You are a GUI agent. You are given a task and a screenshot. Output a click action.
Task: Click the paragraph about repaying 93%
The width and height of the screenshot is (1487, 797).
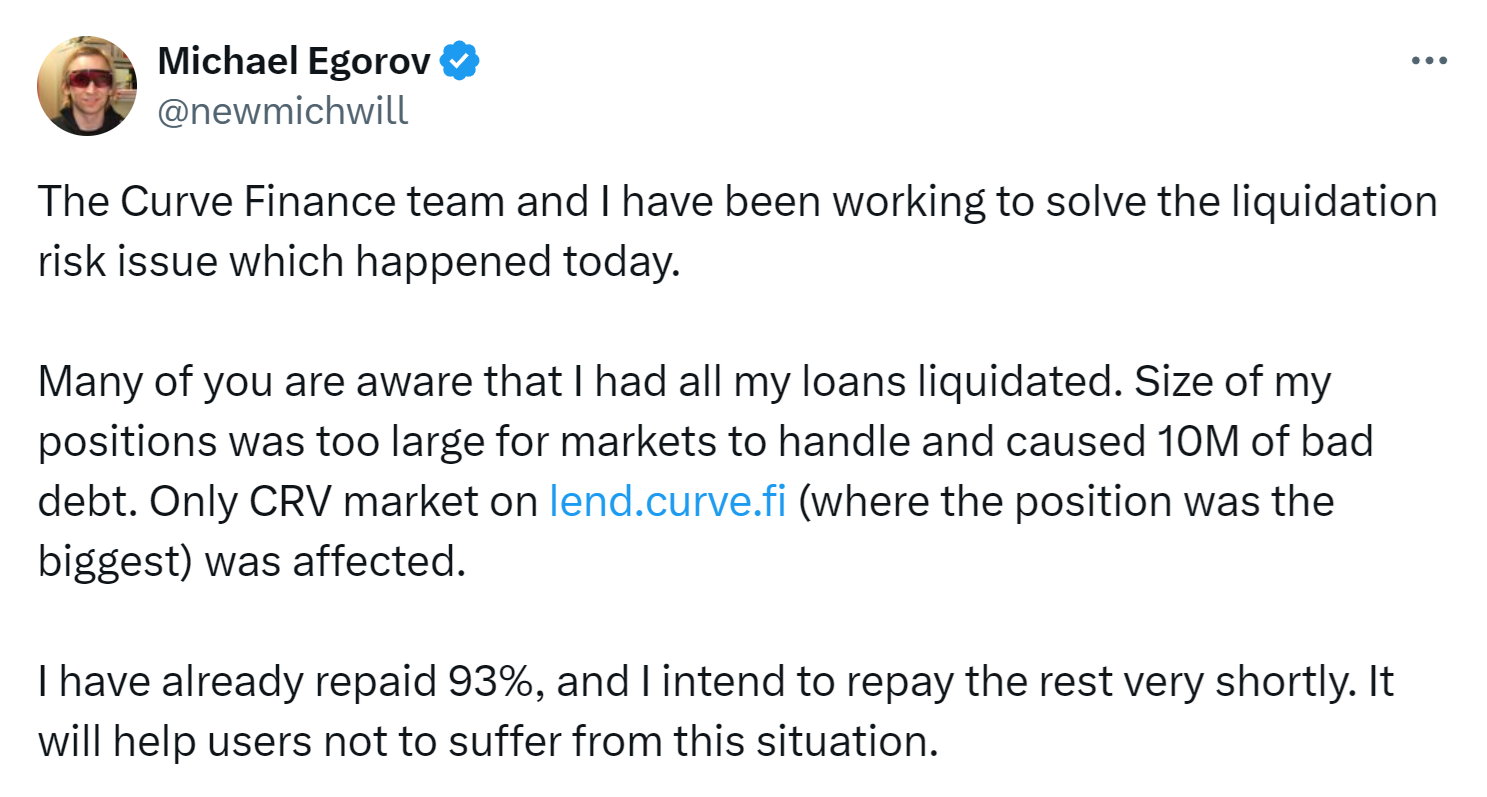(x=715, y=711)
